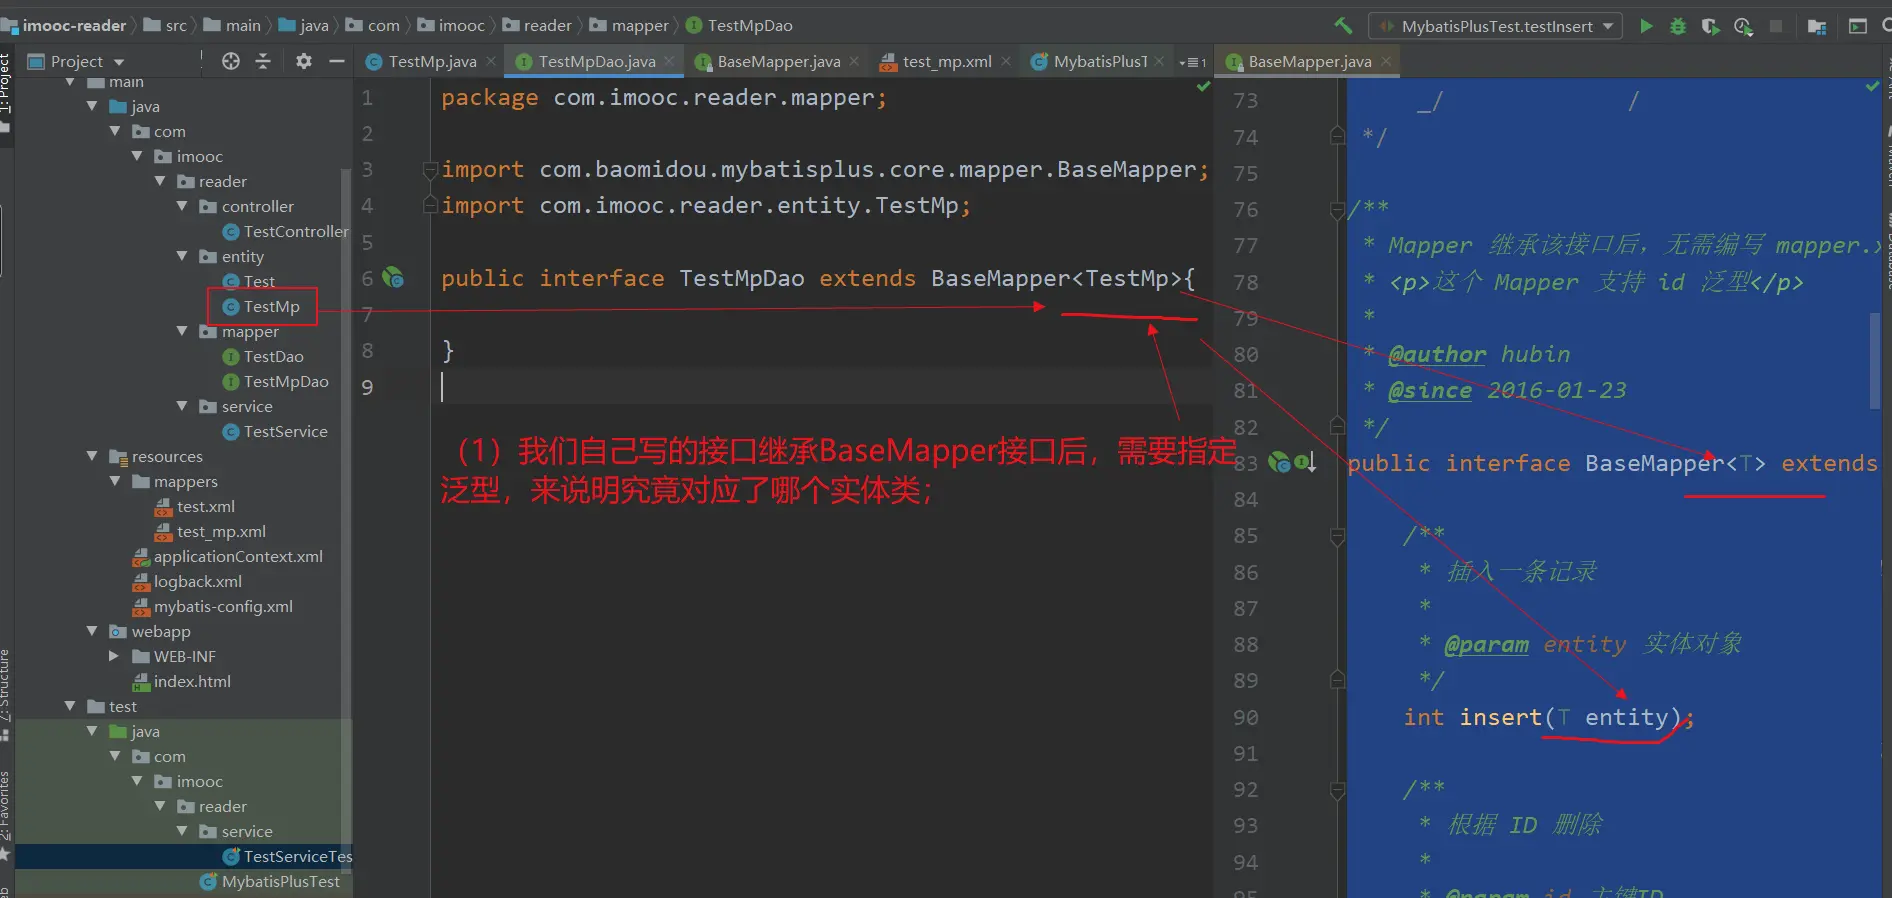Switch to the test_mp.xml editor tab
The height and width of the screenshot is (898, 1892).
click(x=946, y=61)
